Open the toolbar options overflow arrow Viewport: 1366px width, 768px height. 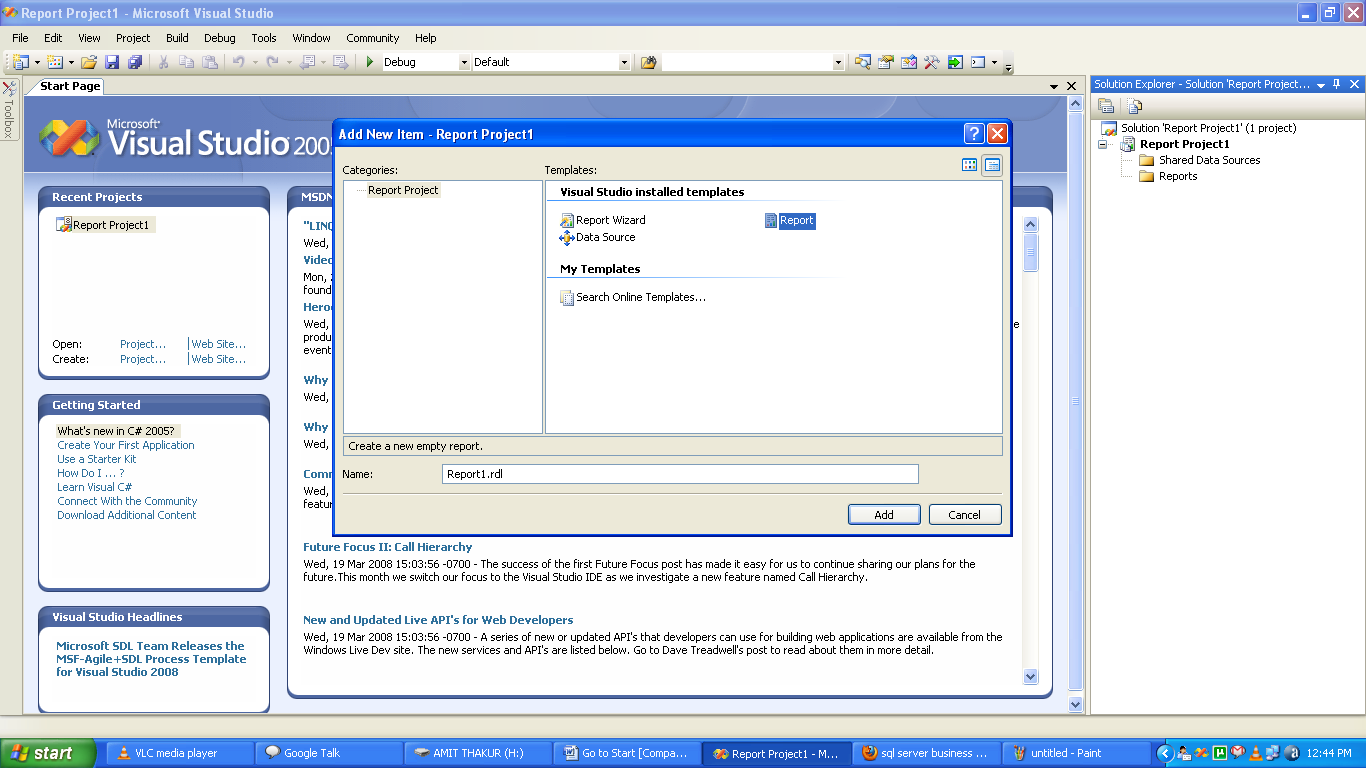click(1008, 66)
